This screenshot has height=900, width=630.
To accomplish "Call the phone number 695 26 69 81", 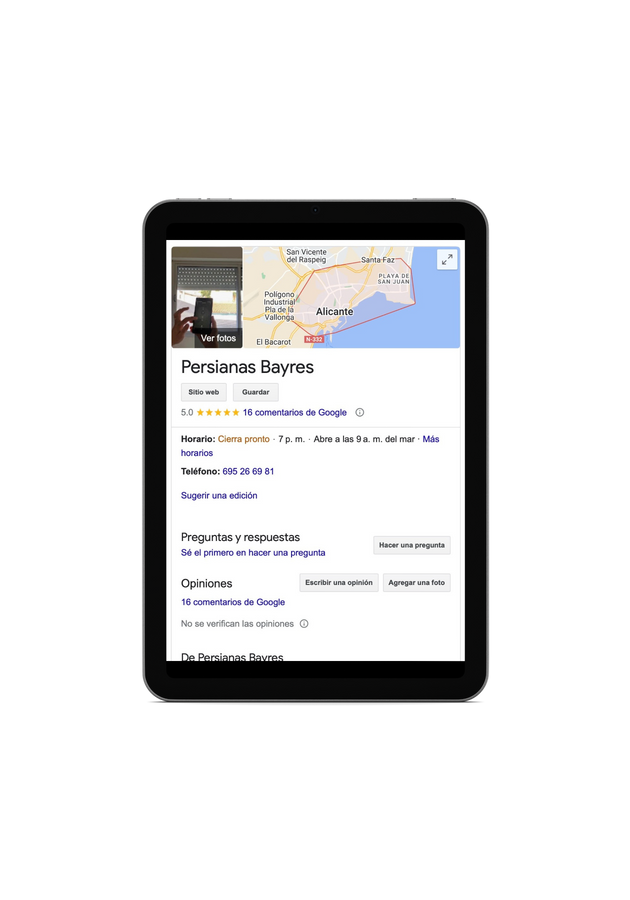I will [x=248, y=471].
